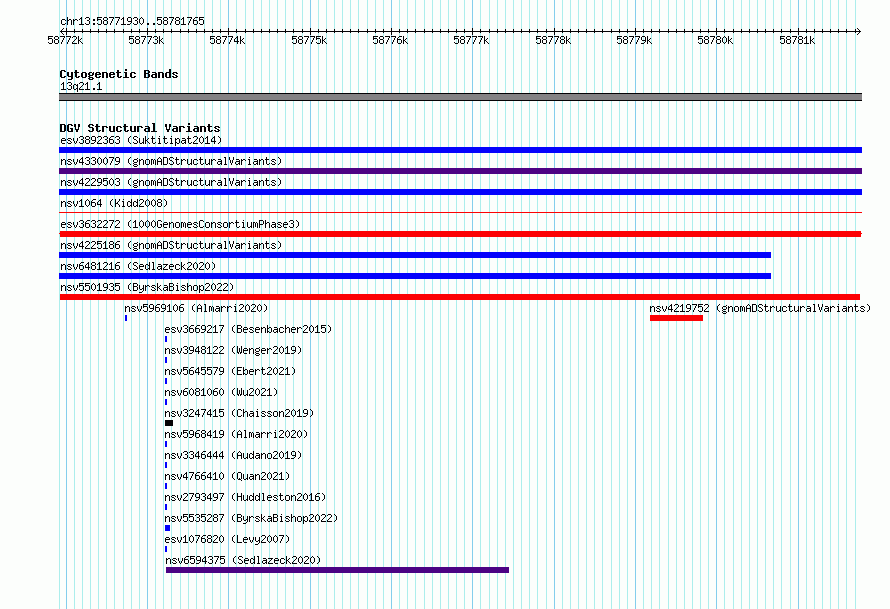This screenshot has width=890, height=609.
Task: Click the 13q21.1 band label
Action: (x=81, y=86)
